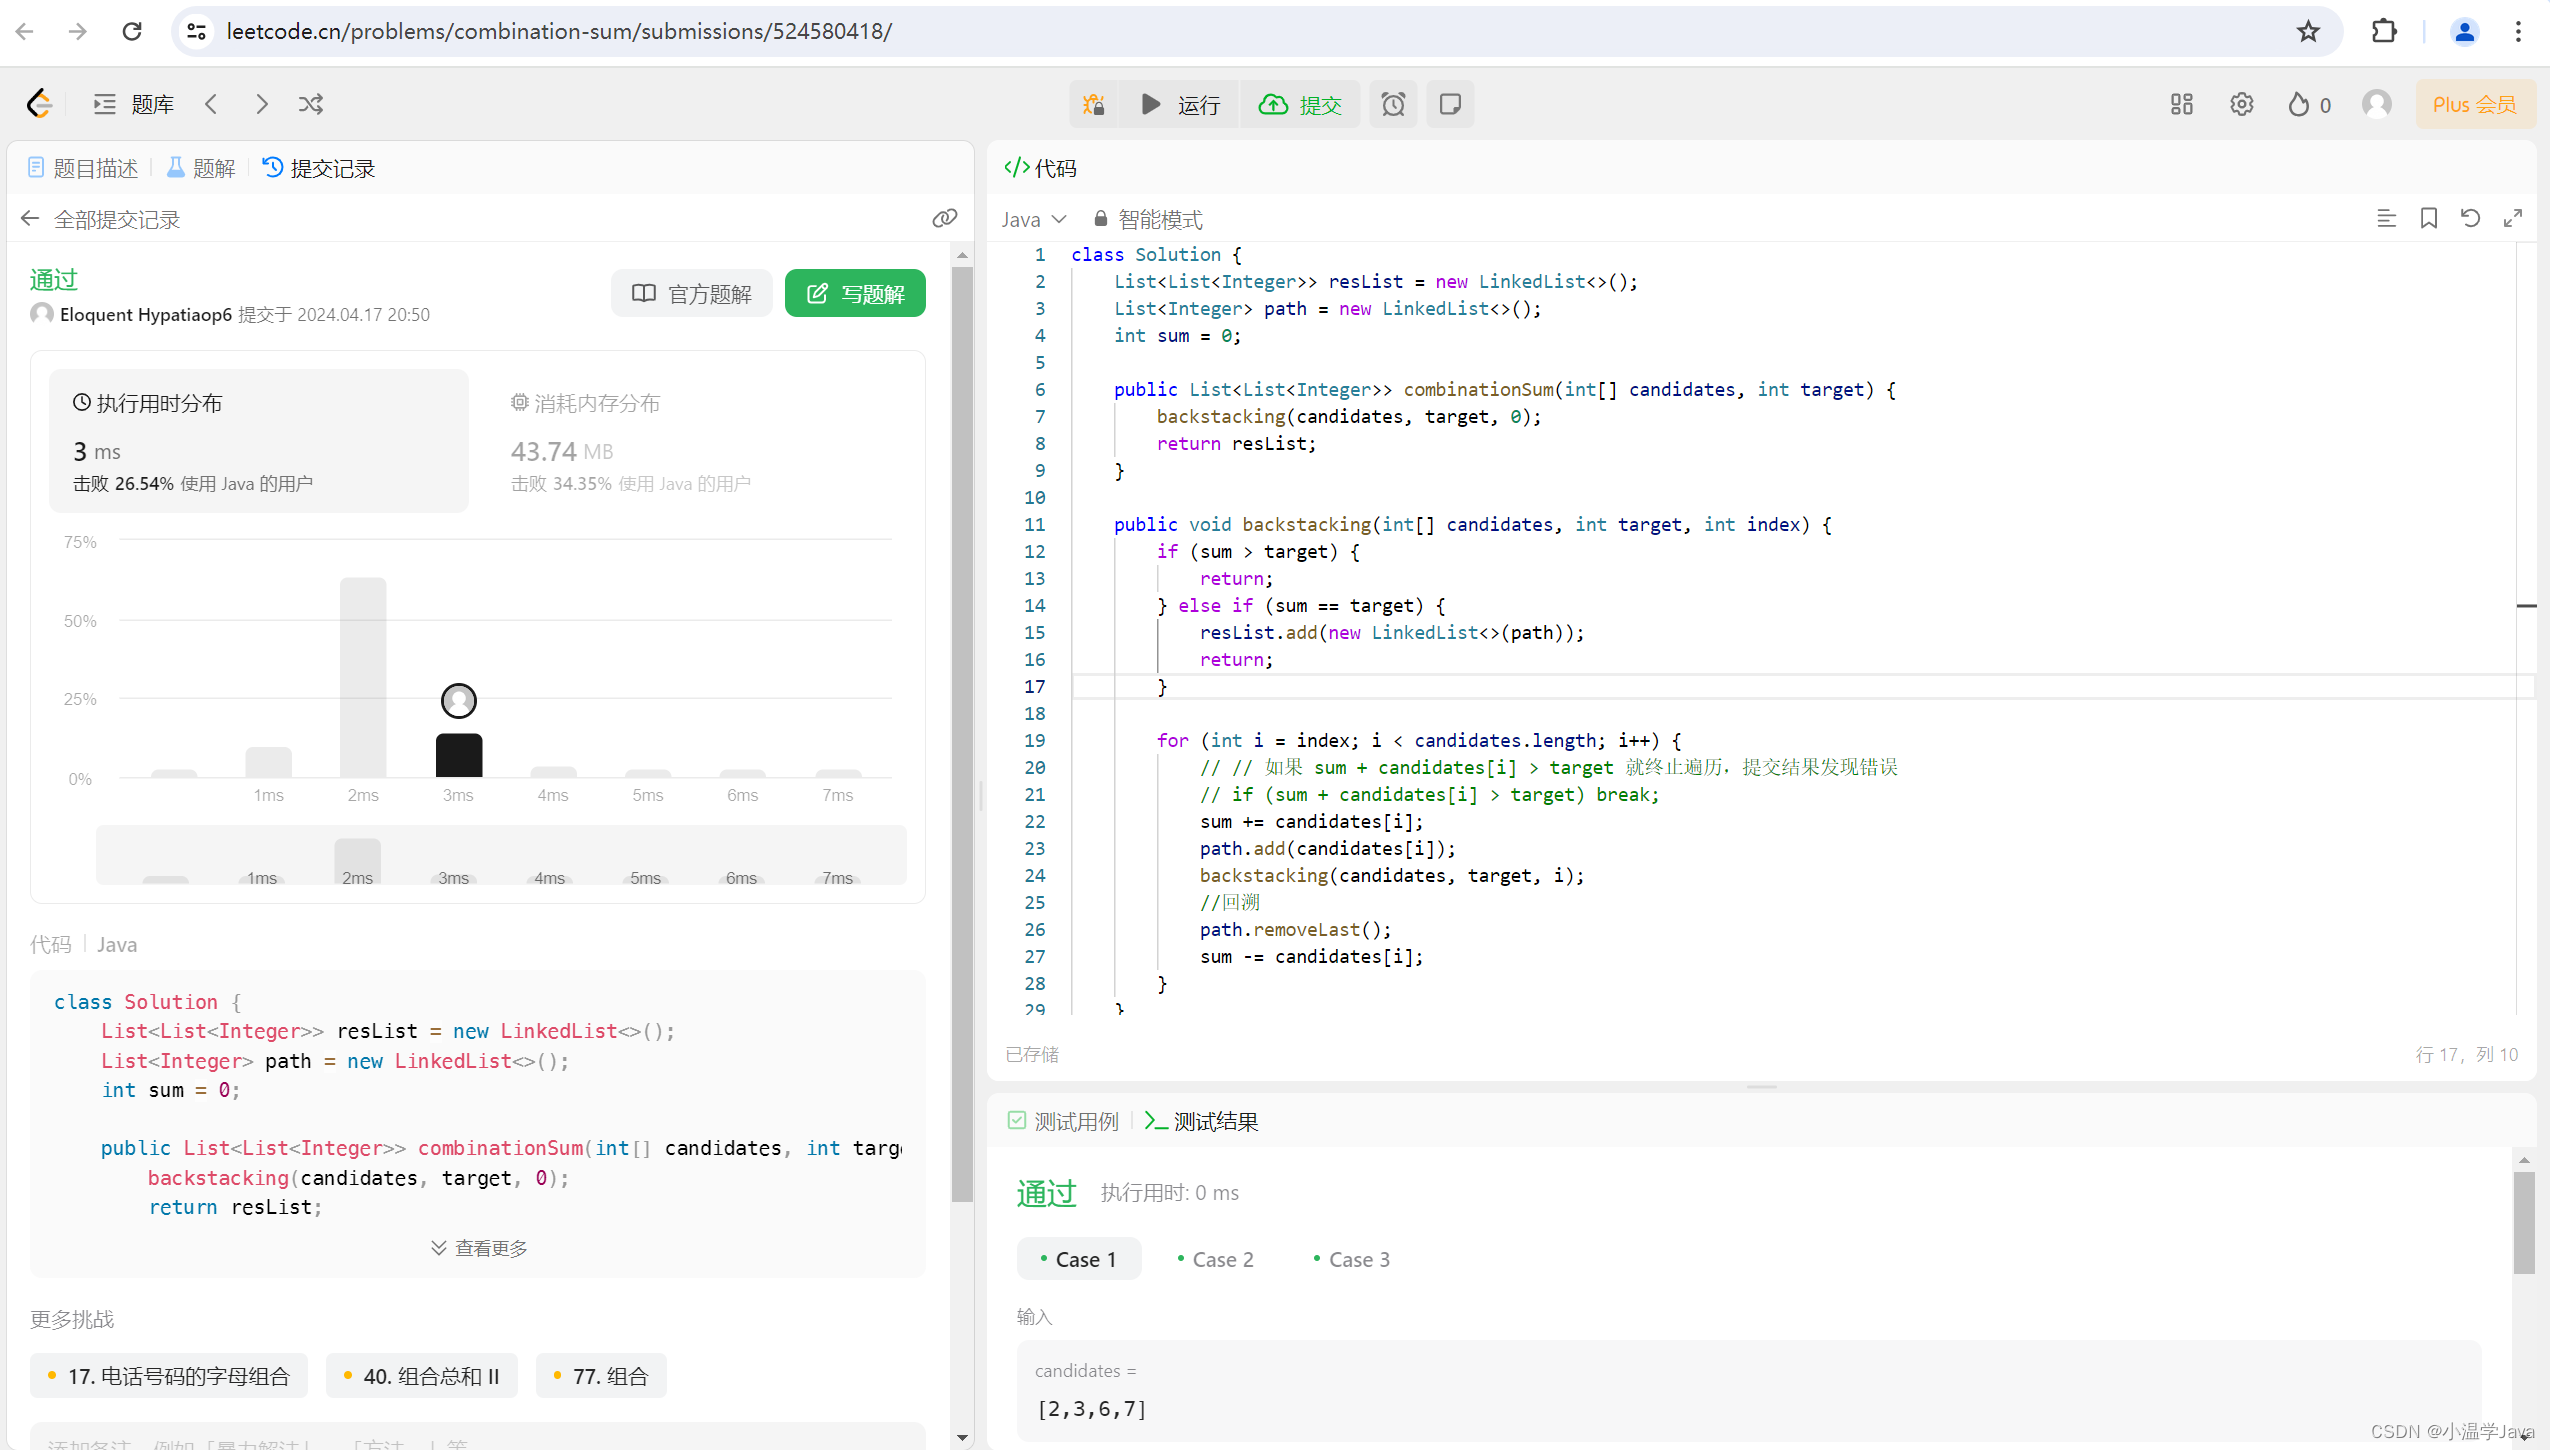2550x1450 pixels.
Task: Click the green 写题解 button
Action: (x=855, y=293)
